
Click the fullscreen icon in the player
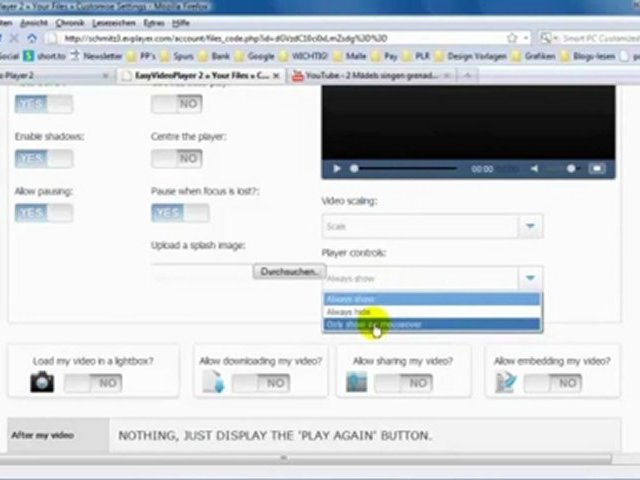[598, 169]
